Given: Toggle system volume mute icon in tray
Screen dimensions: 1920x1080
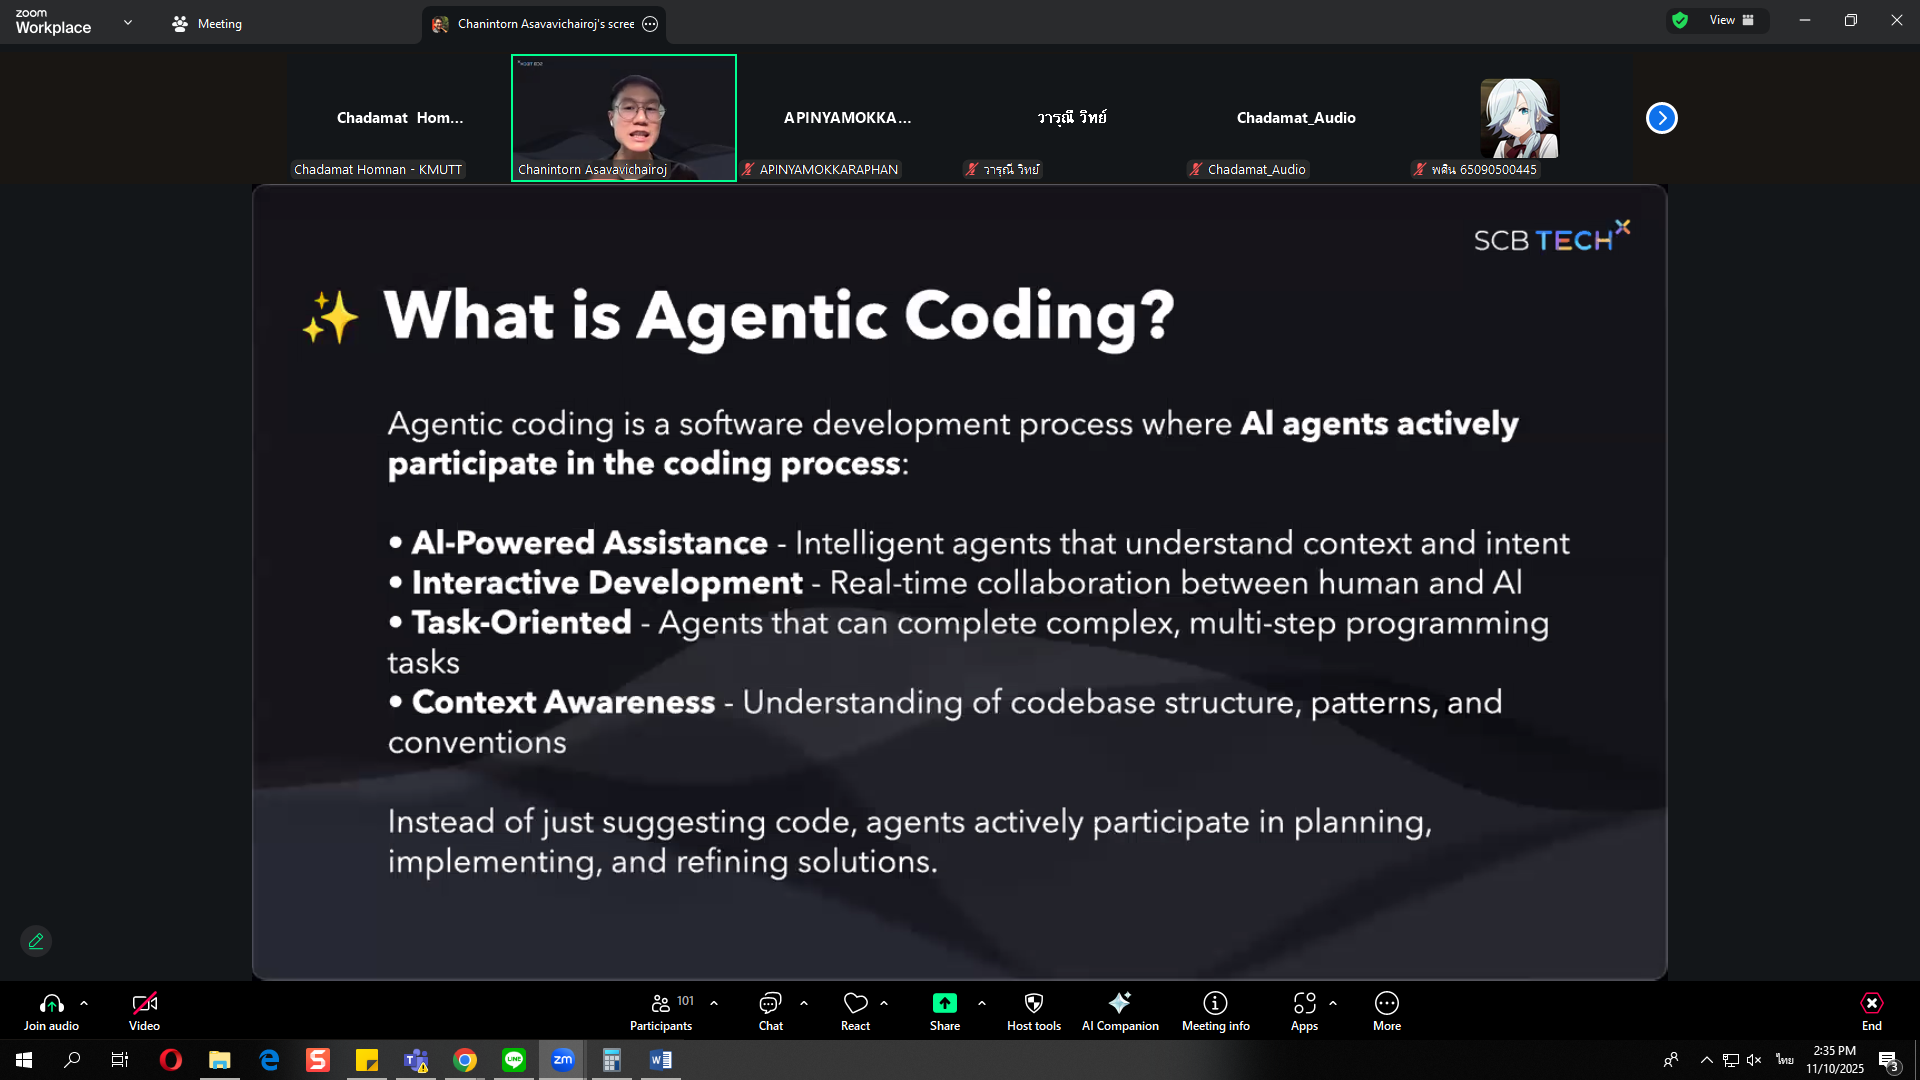Looking at the screenshot, I should tap(1754, 1060).
